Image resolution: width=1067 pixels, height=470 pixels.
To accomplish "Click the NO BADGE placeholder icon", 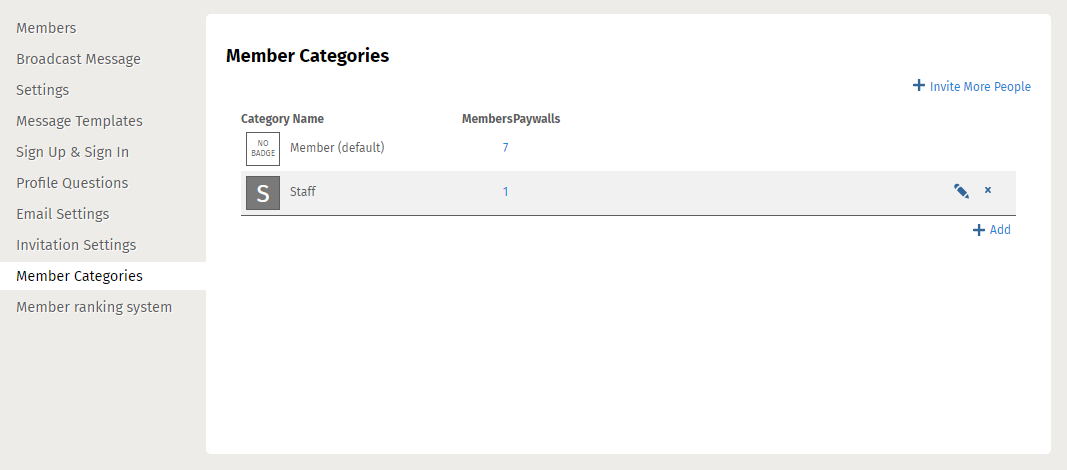I will pos(263,149).
